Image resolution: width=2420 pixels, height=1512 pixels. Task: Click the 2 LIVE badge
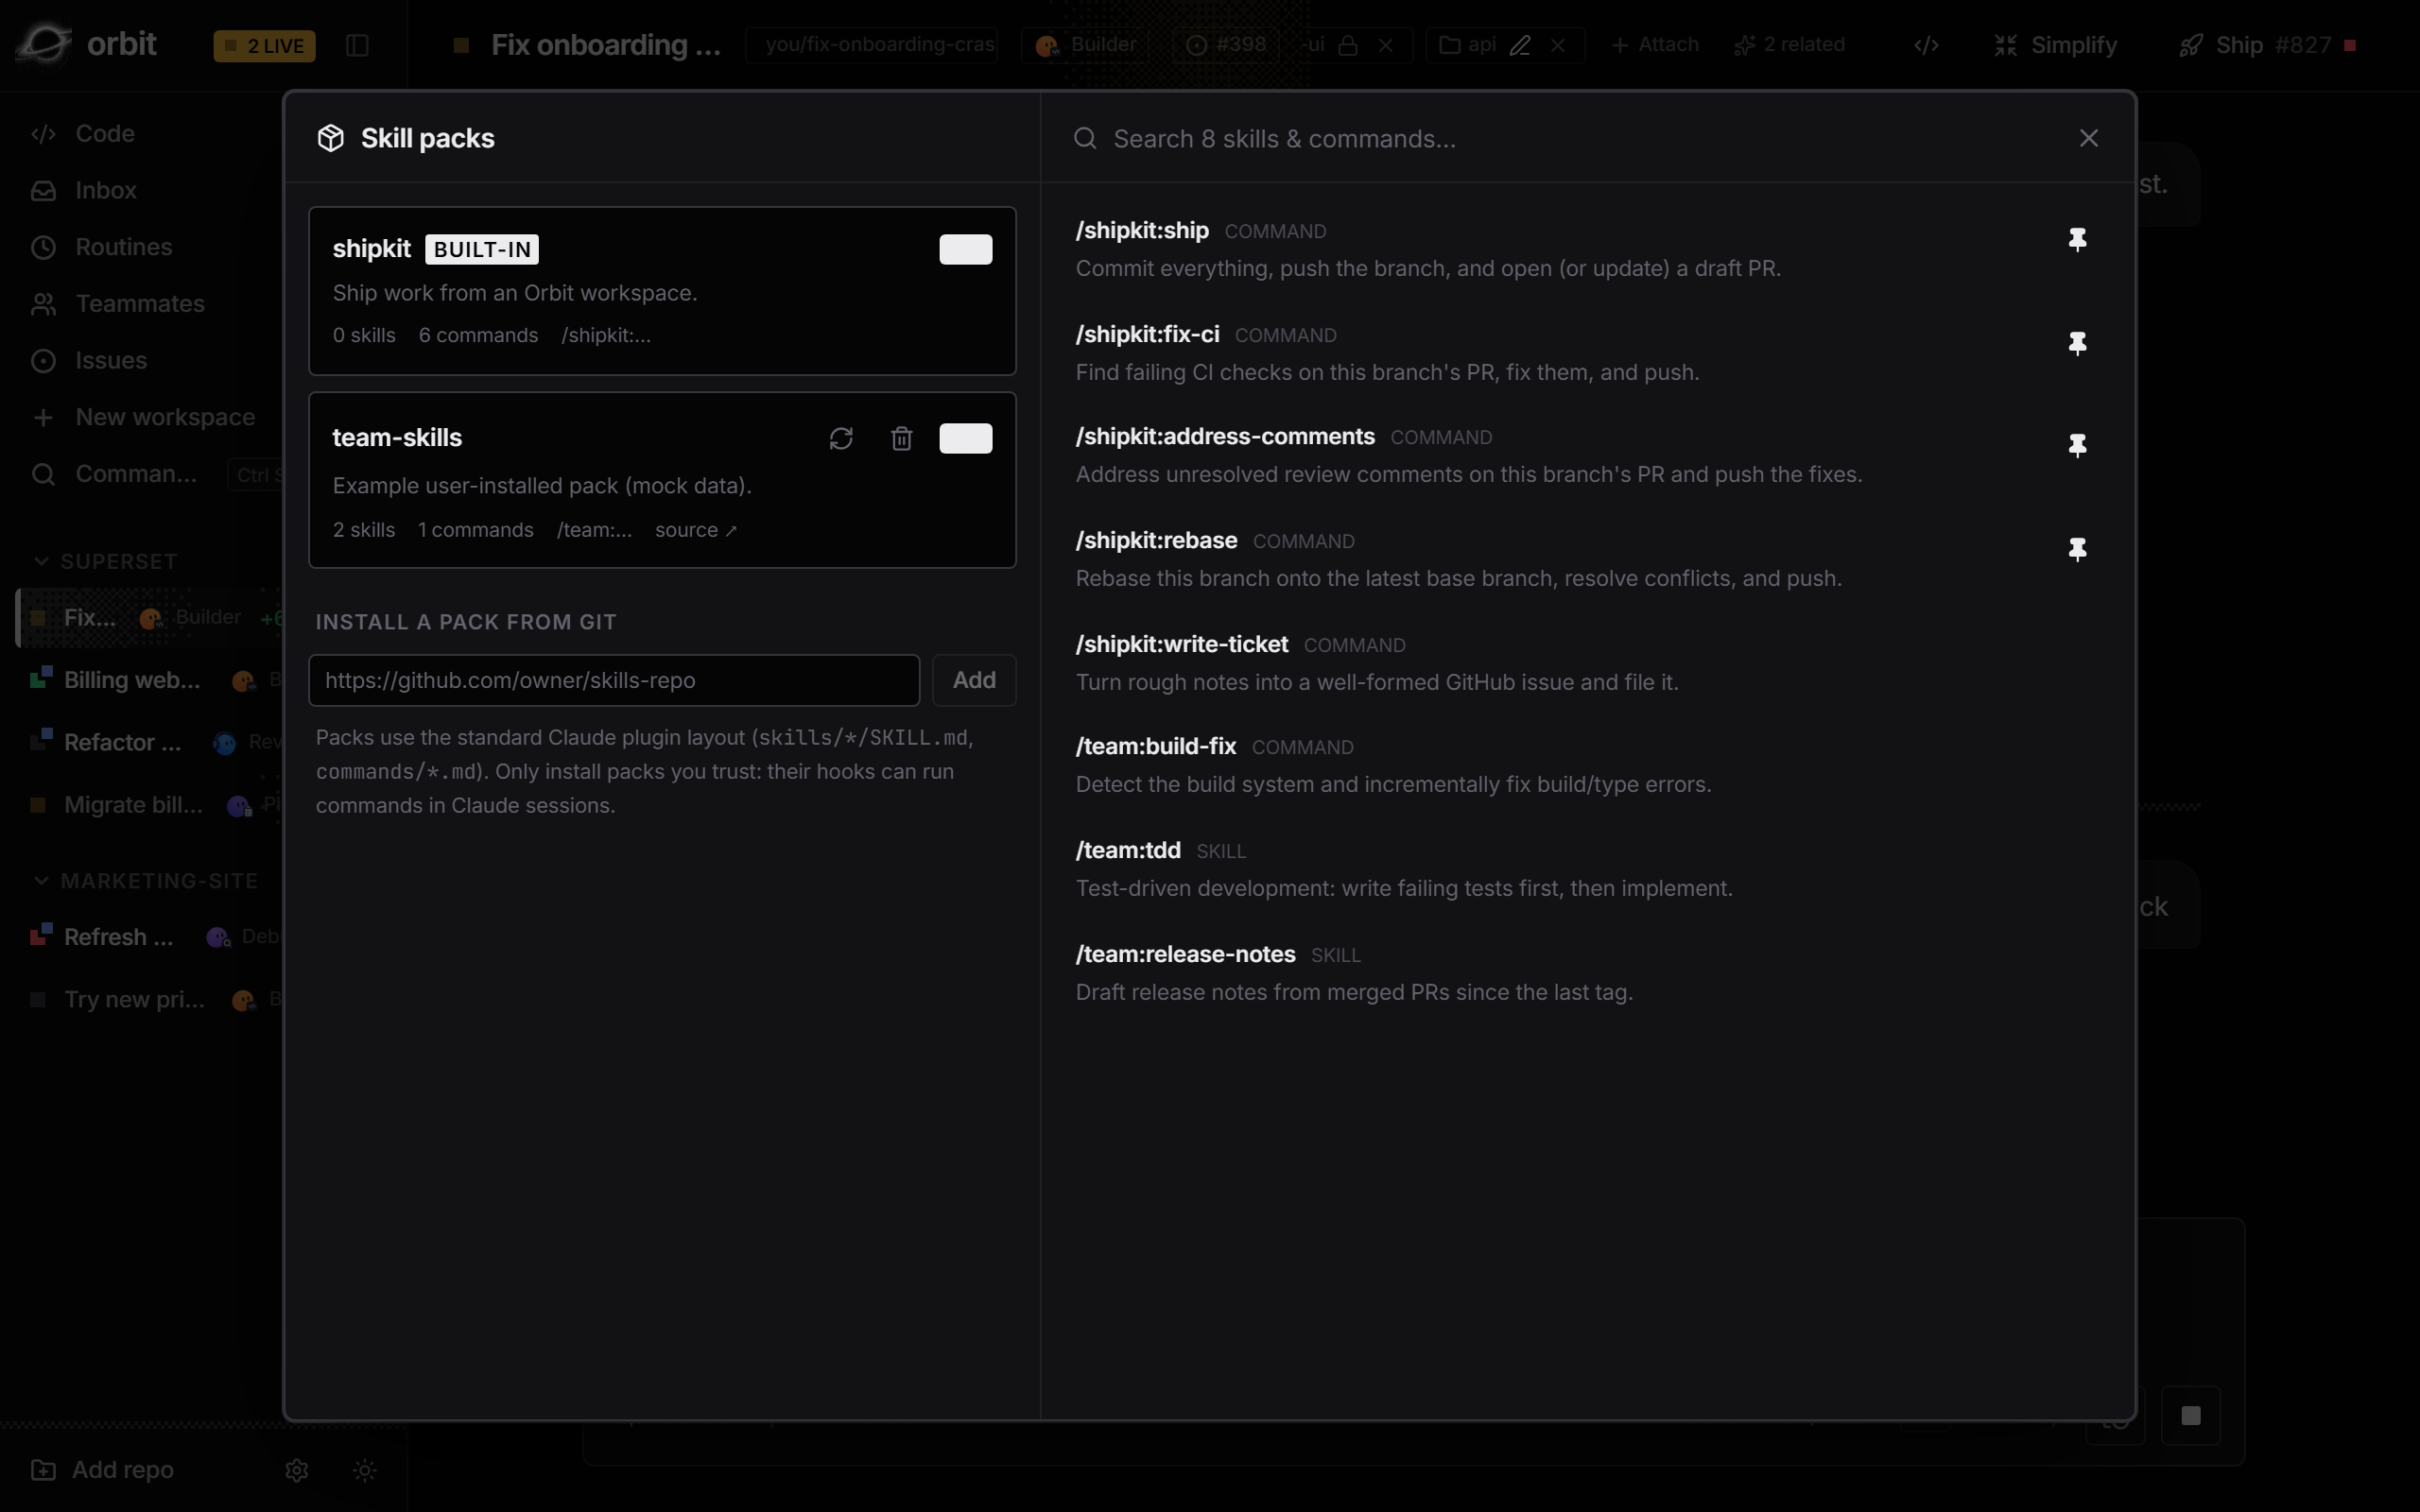click(264, 46)
